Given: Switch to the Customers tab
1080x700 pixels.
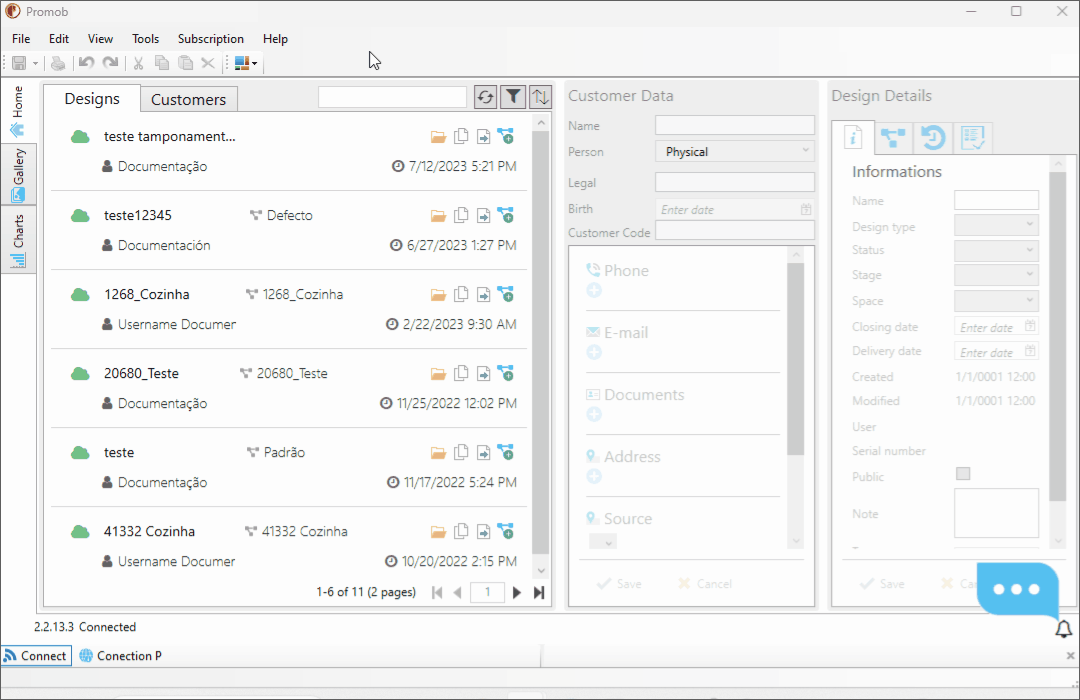Looking at the screenshot, I should (x=189, y=99).
